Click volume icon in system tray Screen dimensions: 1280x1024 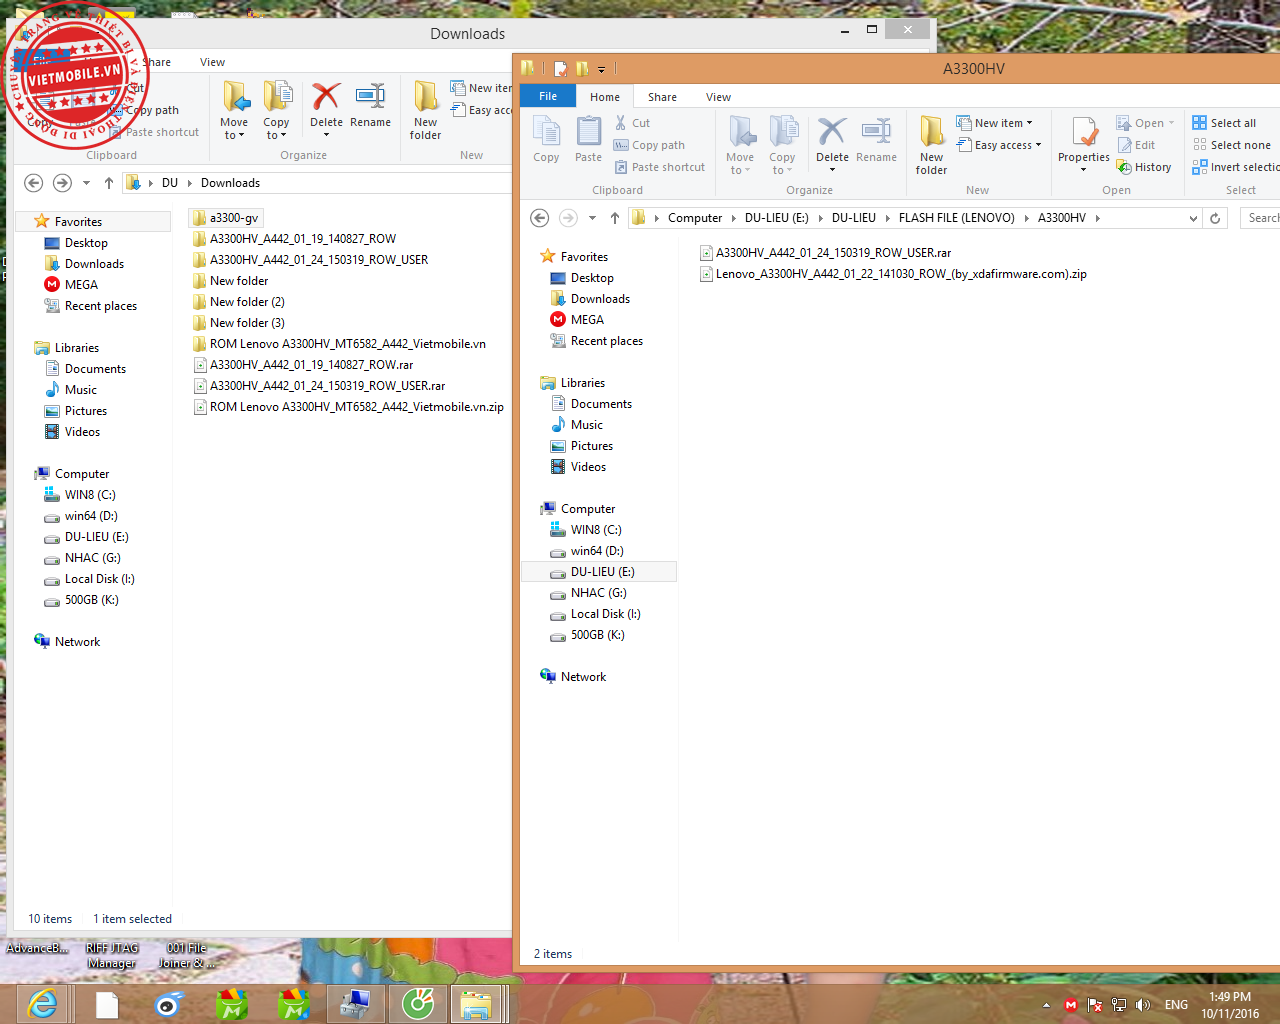pyautogui.click(x=1143, y=1005)
